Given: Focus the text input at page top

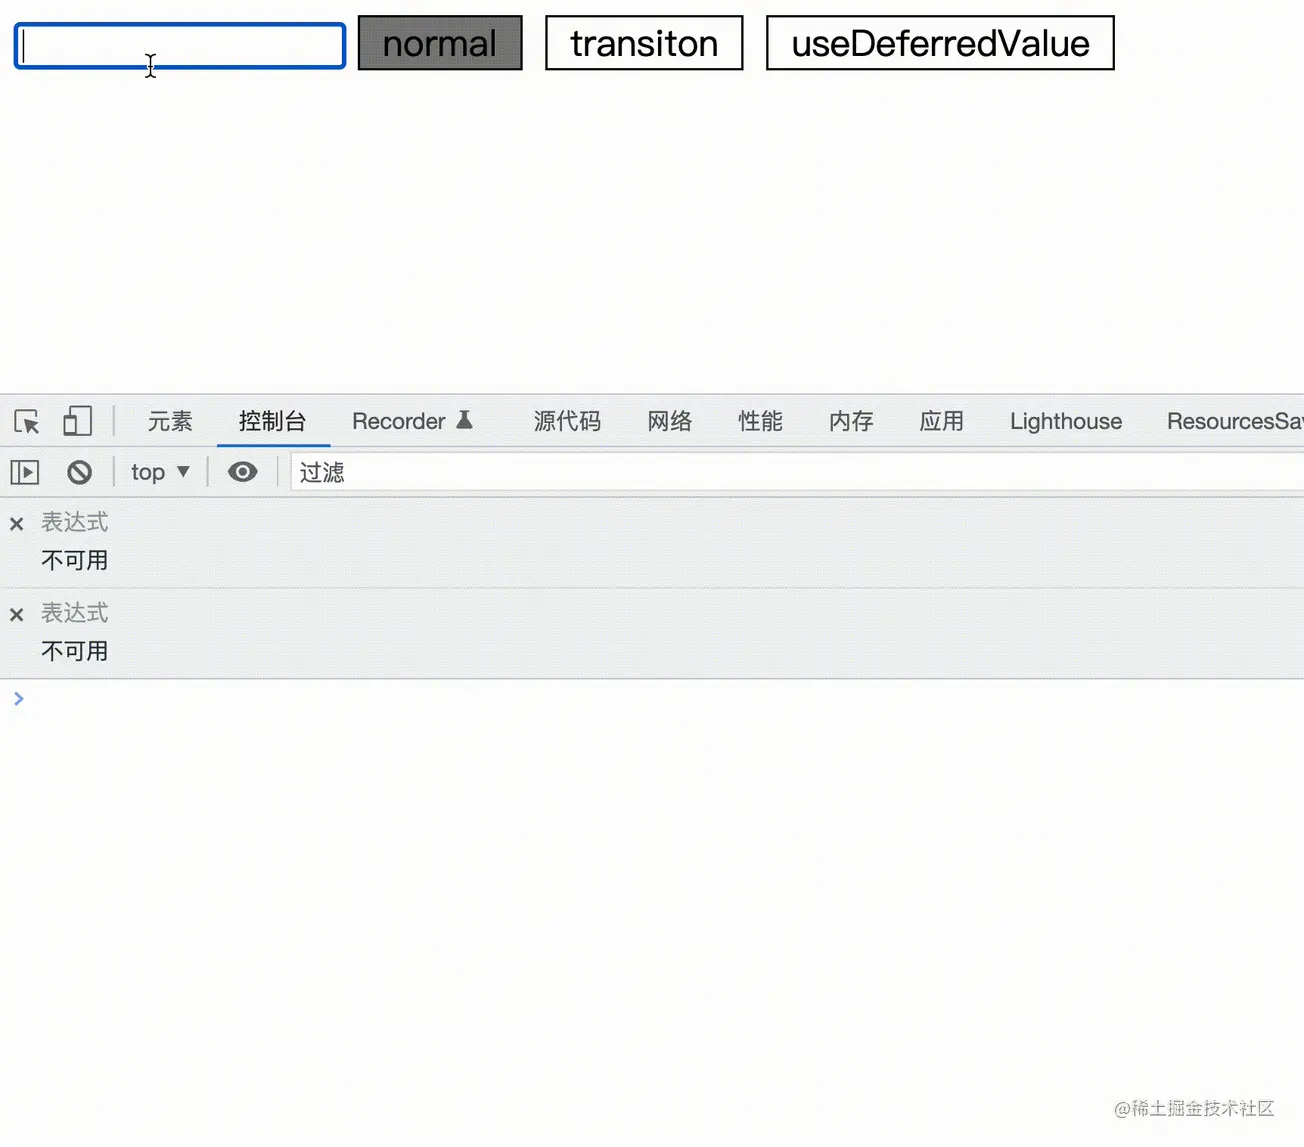Looking at the screenshot, I should click(180, 46).
